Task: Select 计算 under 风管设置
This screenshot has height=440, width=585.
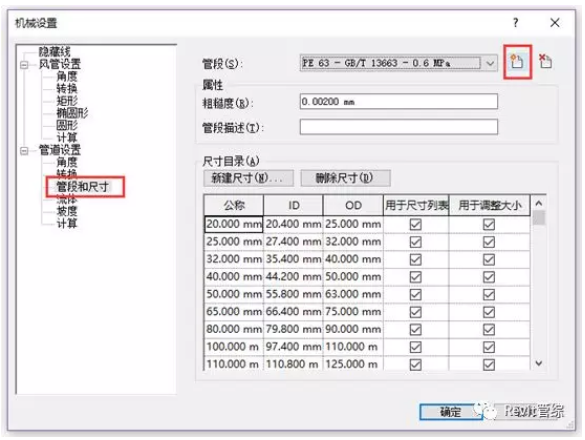Action: point(67,137)
